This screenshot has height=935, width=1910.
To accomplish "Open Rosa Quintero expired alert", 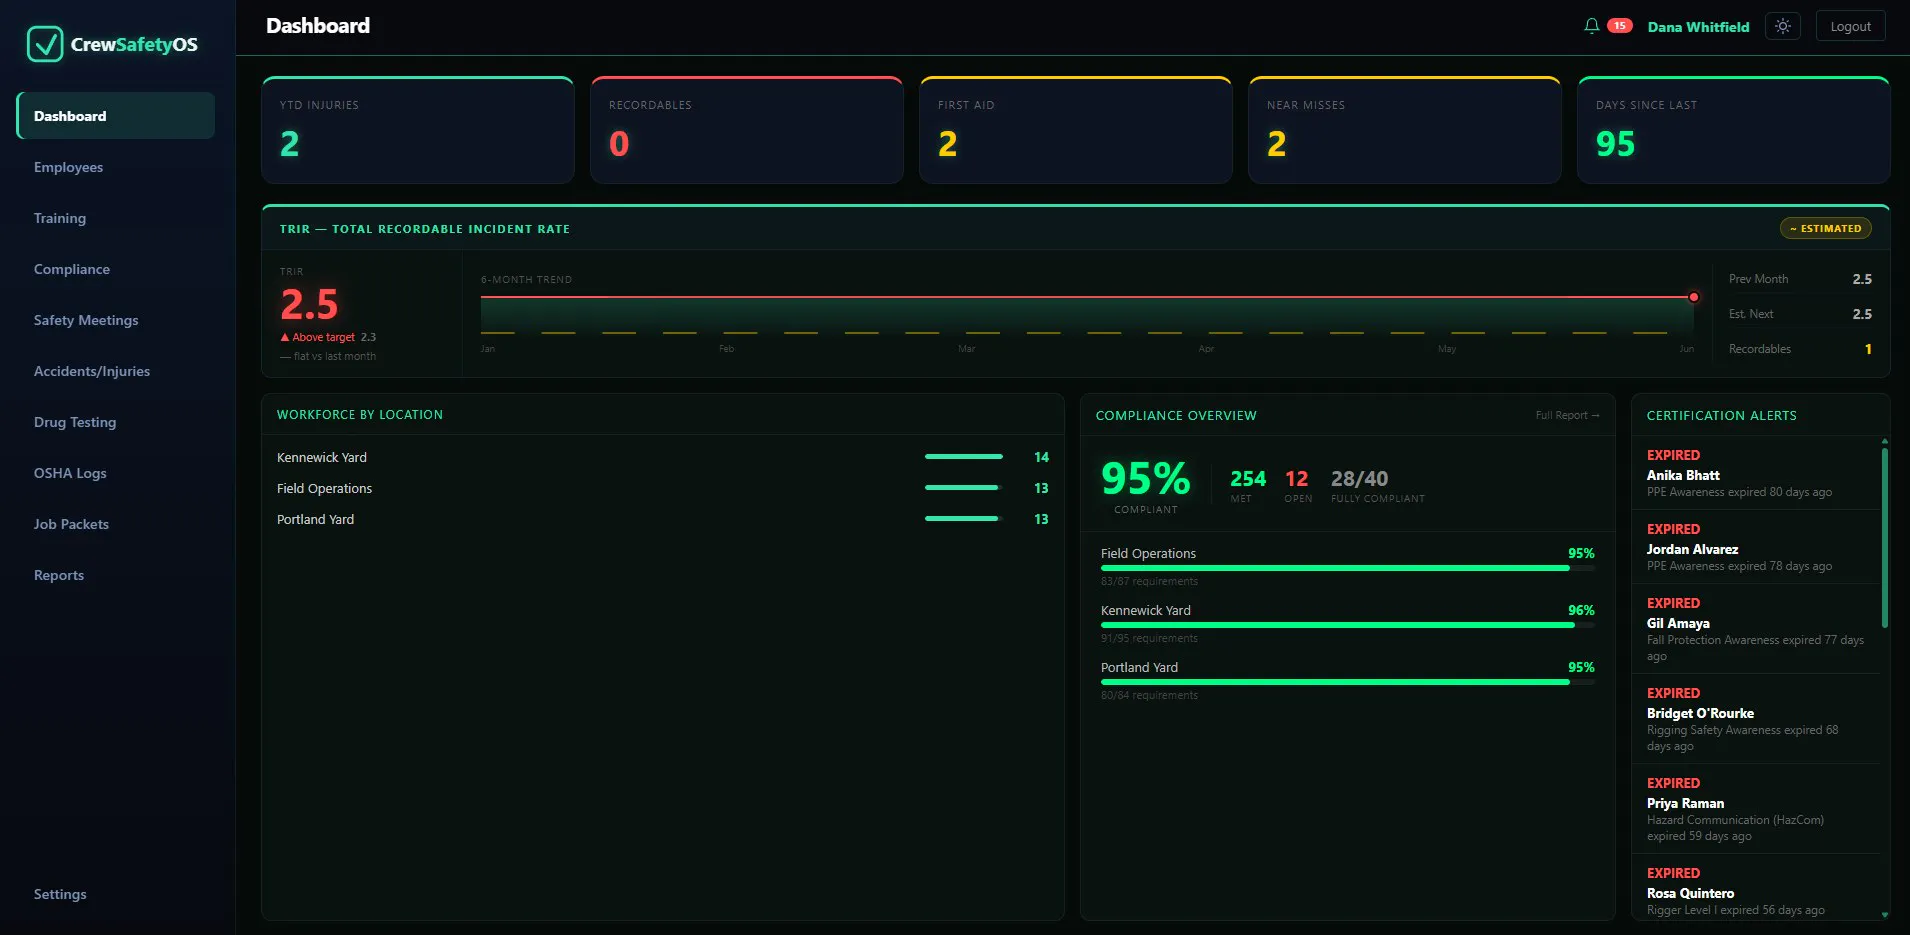I will [1756, 887].
